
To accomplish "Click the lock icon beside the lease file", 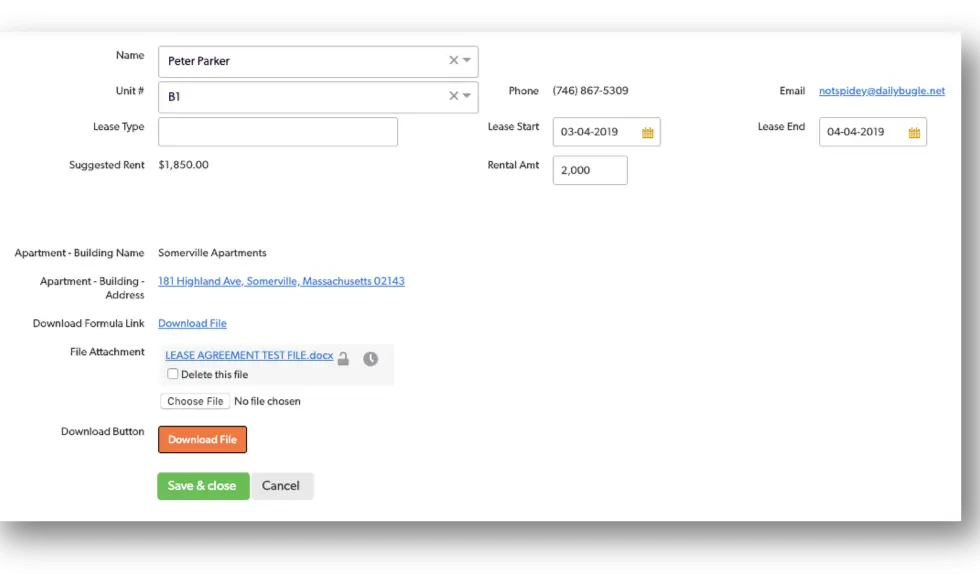I will pos(343,359).
